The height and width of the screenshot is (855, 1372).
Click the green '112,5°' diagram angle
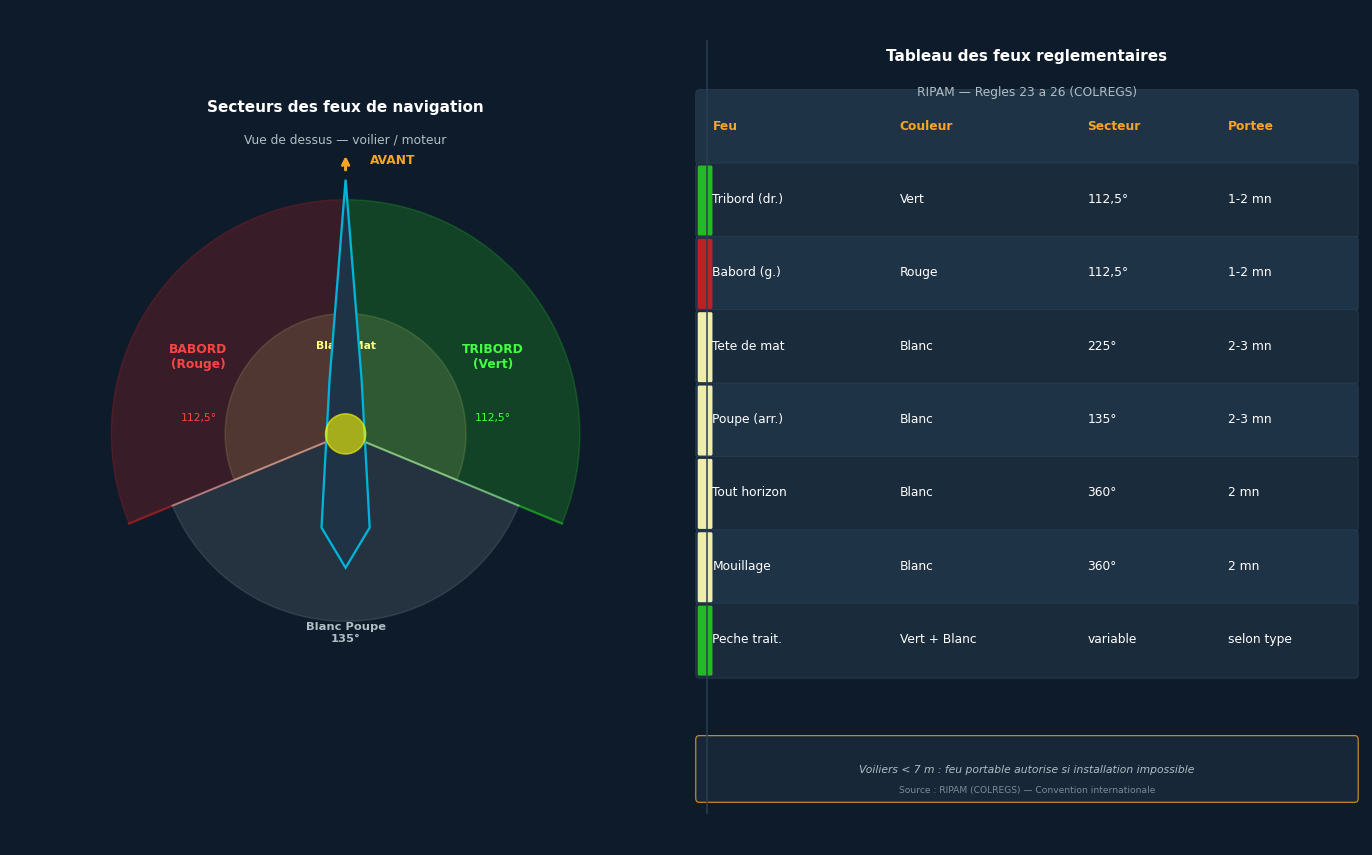pyautogui.click(x=492, y=418)
